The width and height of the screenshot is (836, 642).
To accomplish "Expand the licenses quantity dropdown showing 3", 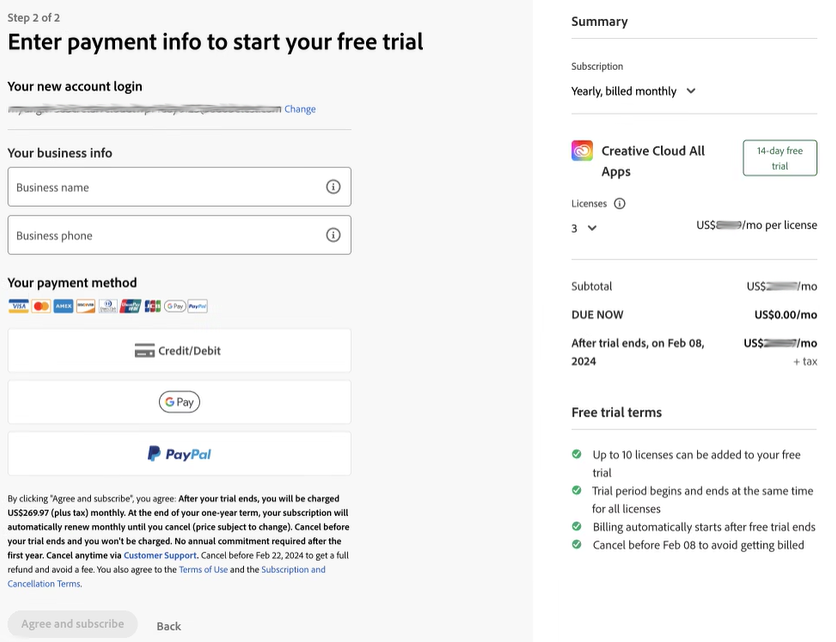I will tap(584, 228).
